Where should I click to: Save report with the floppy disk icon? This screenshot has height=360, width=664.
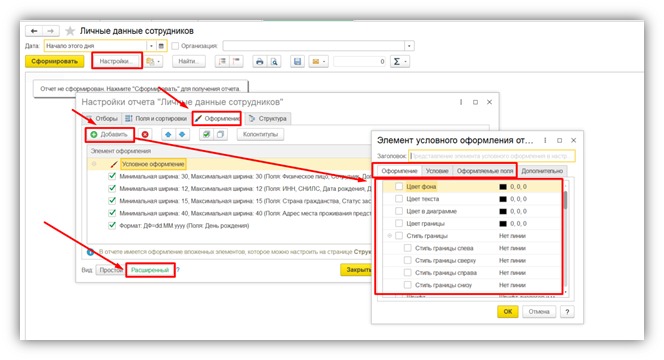point(297,61)
